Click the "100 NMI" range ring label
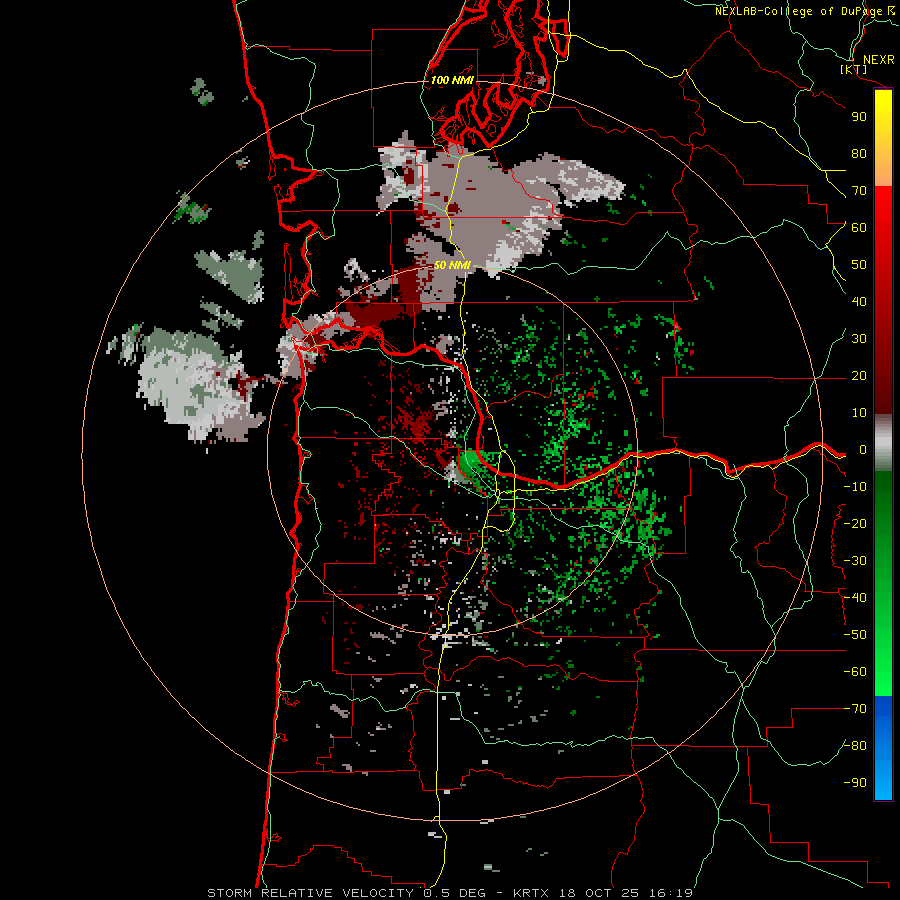The width and height of the screenshot is (900, 900). 452,80
